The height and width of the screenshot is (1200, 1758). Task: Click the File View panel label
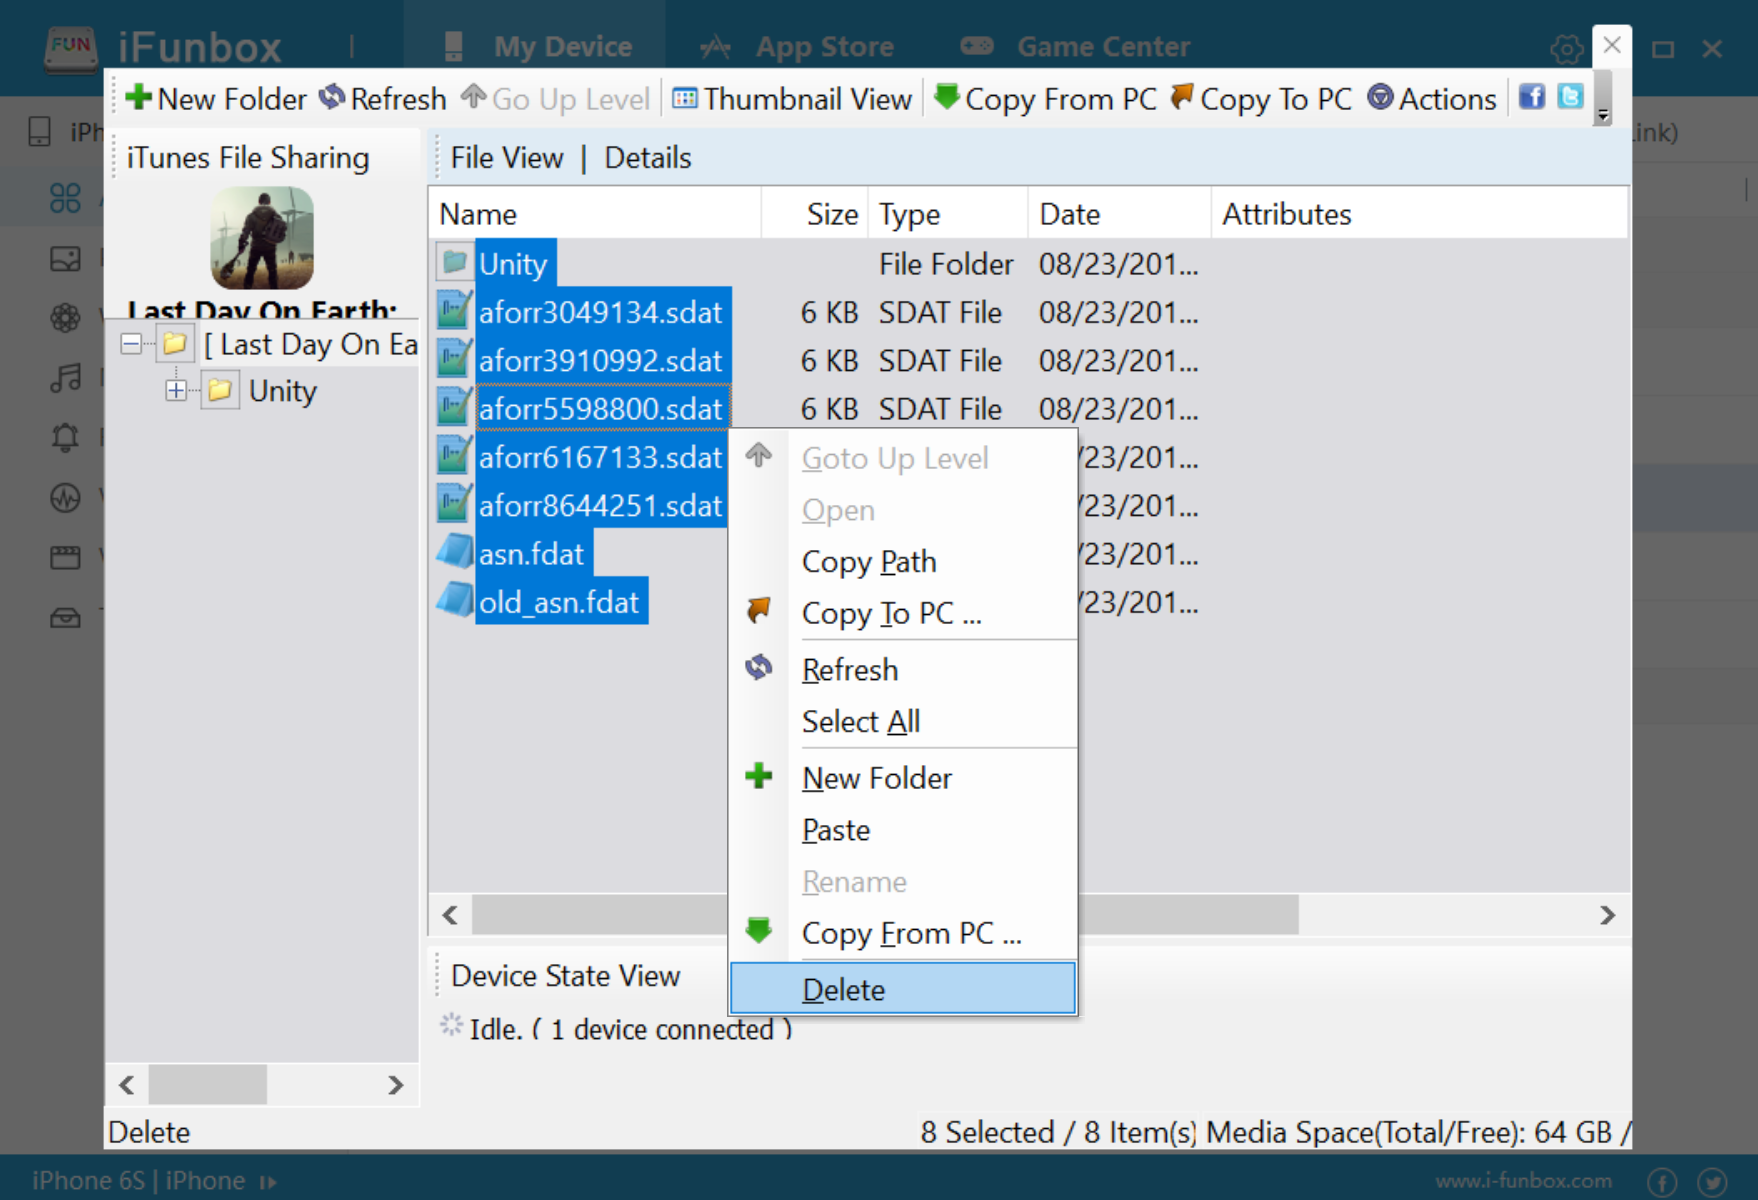507,158
